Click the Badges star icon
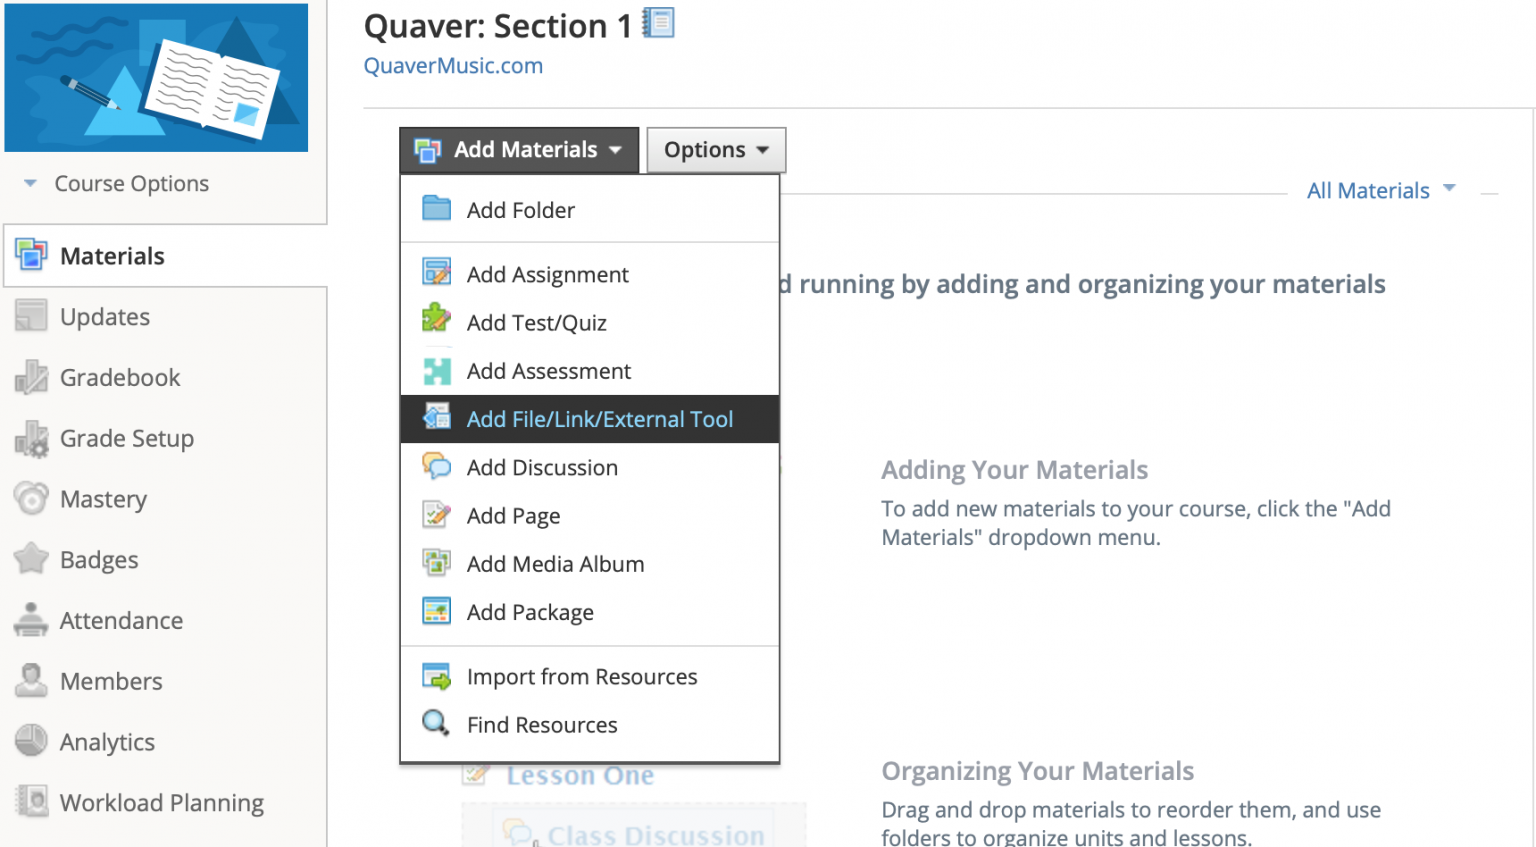Image resolution: width=1536 pixels, height=847 pixels. pos(31,559)
